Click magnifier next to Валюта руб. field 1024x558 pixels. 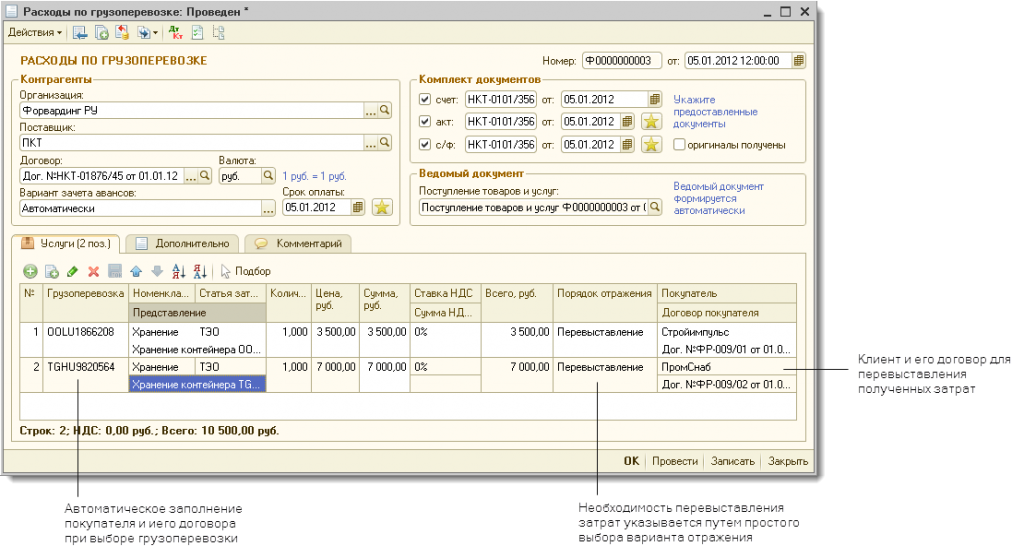(x=268, y=176)
